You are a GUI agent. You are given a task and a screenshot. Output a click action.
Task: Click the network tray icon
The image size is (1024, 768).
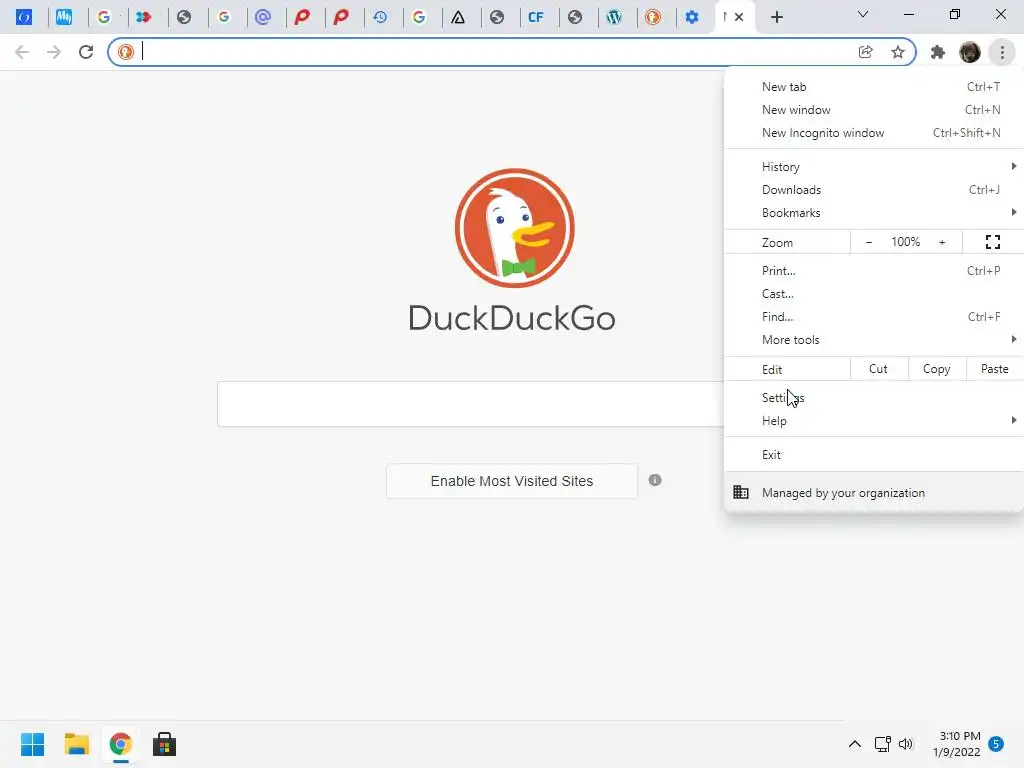click(x=882, y=744)
